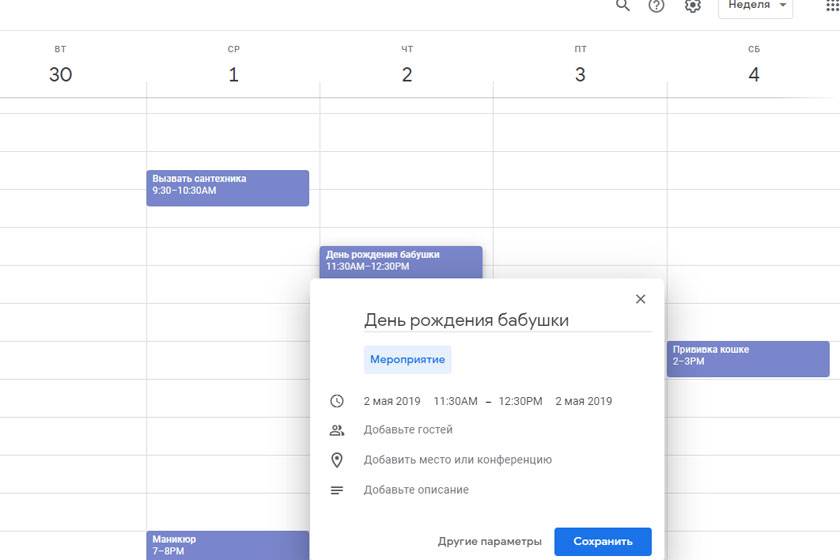Expand the Неделя view dropdown
Viewport: 840px width, 560px height.
(x=755, y=6)
